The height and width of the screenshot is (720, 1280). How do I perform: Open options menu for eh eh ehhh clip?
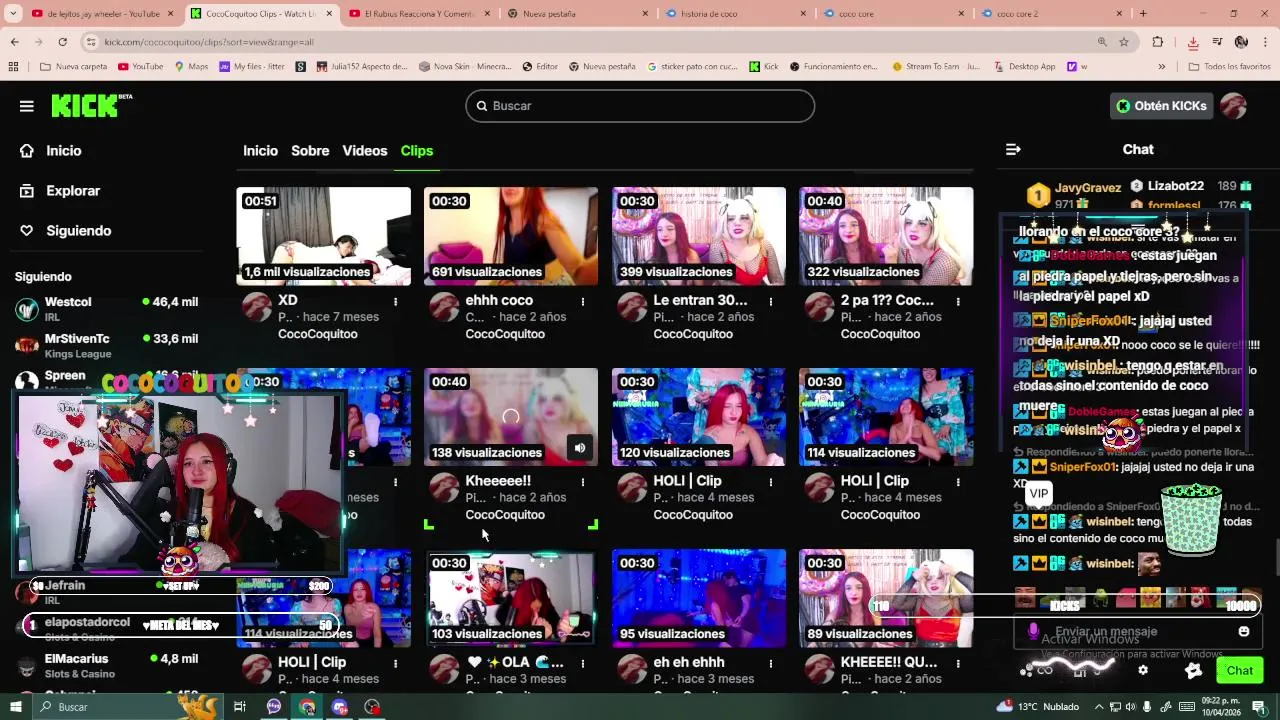[771, 663]
